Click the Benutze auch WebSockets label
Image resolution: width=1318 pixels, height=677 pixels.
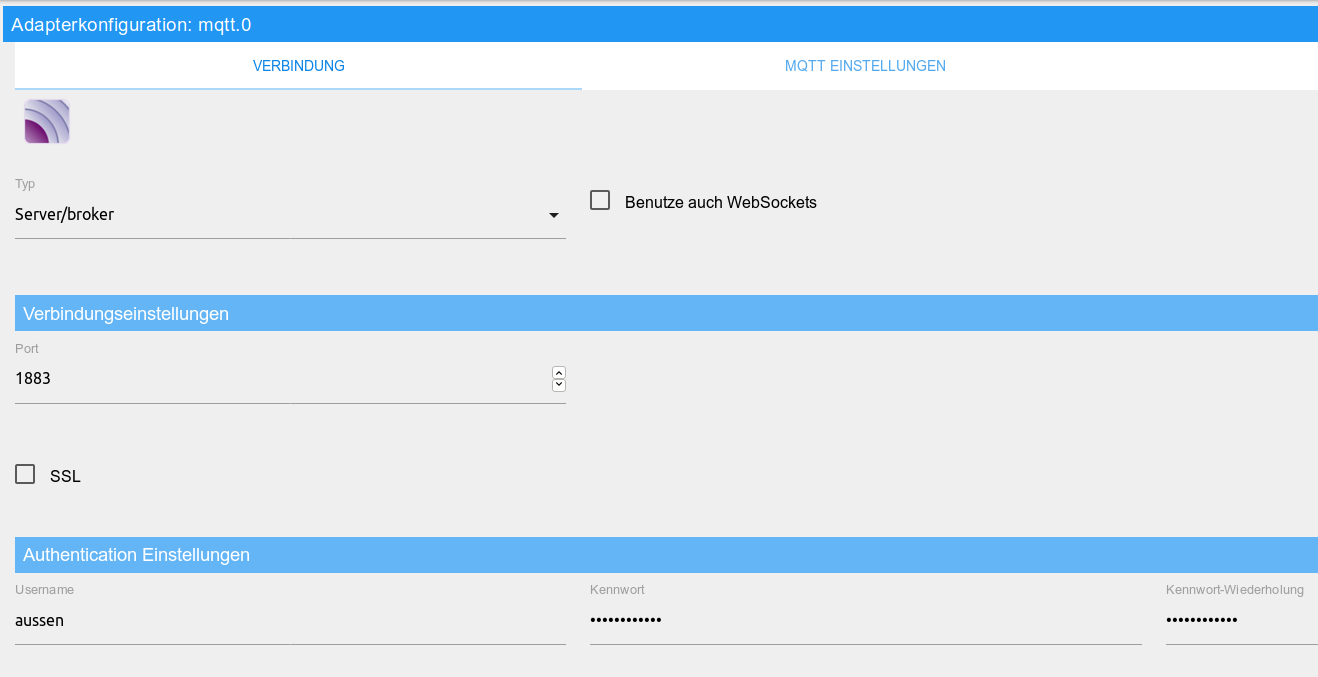[721, 202]
